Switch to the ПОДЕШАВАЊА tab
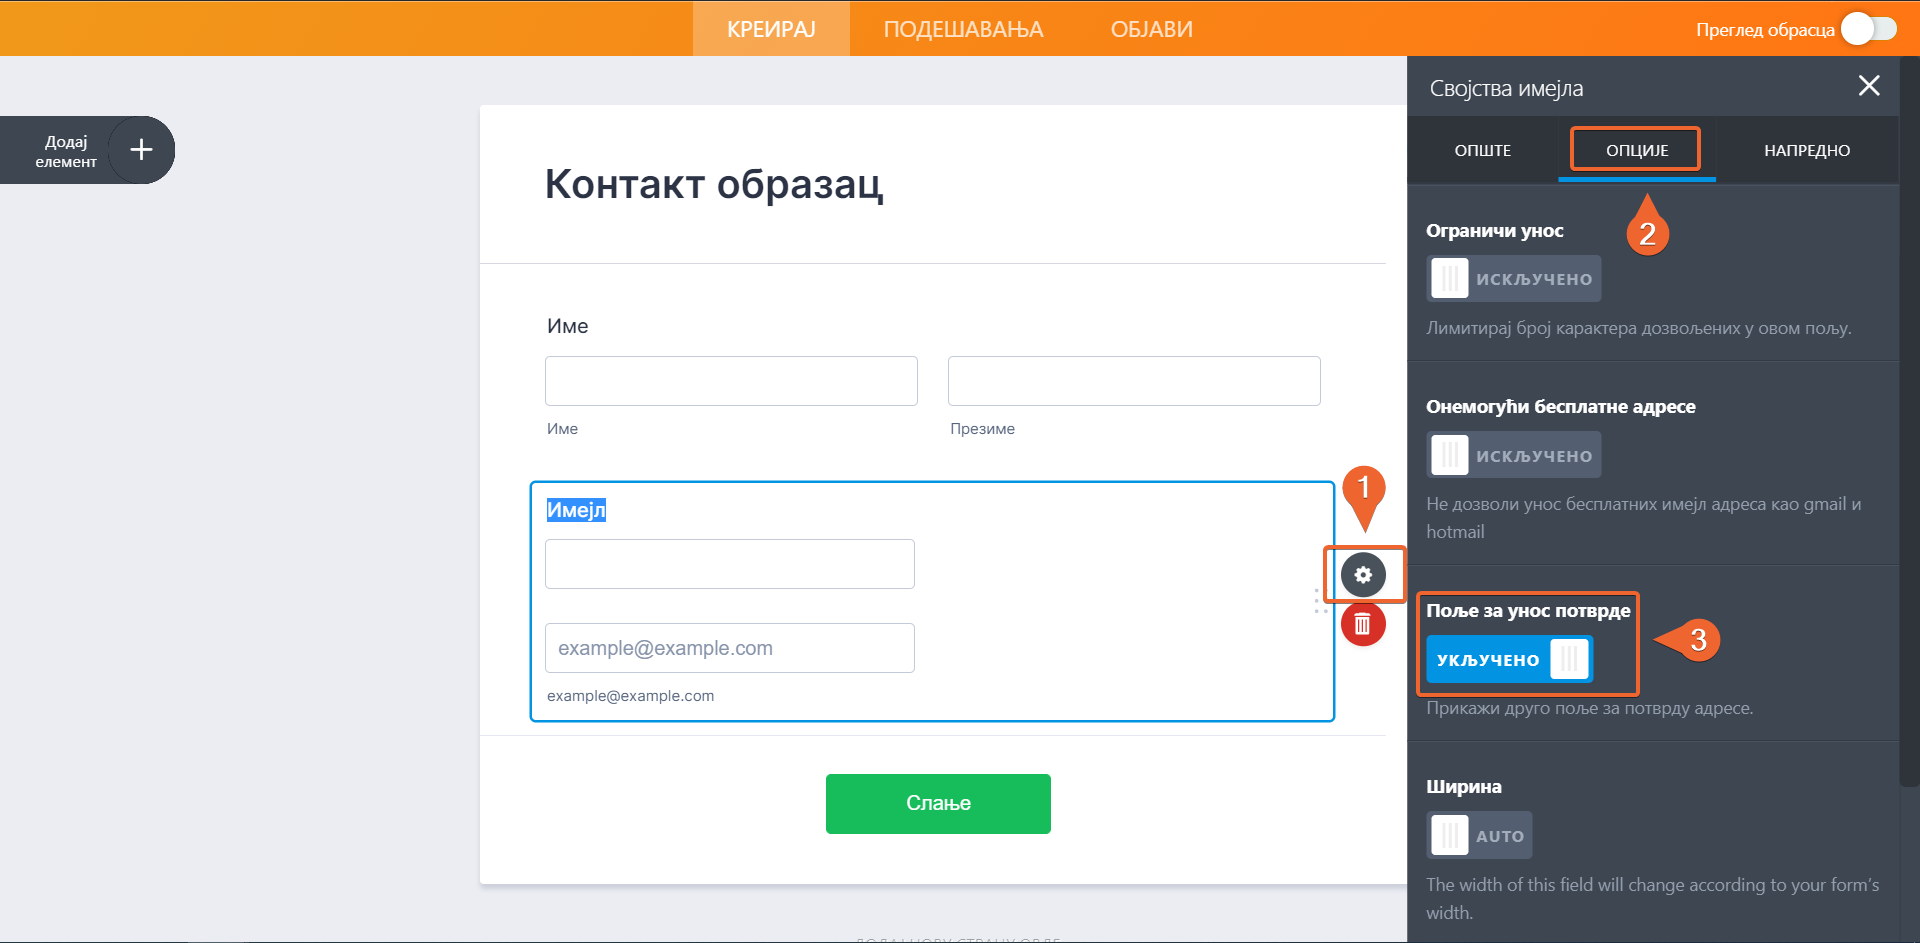 [x=962, y=29]
